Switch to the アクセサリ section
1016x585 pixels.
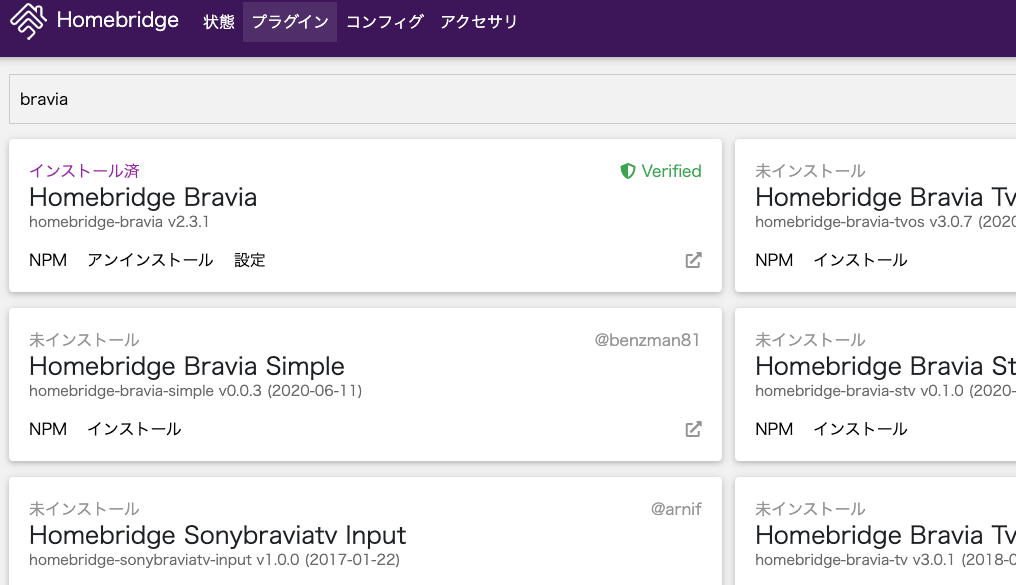click(x=478, y=20)
